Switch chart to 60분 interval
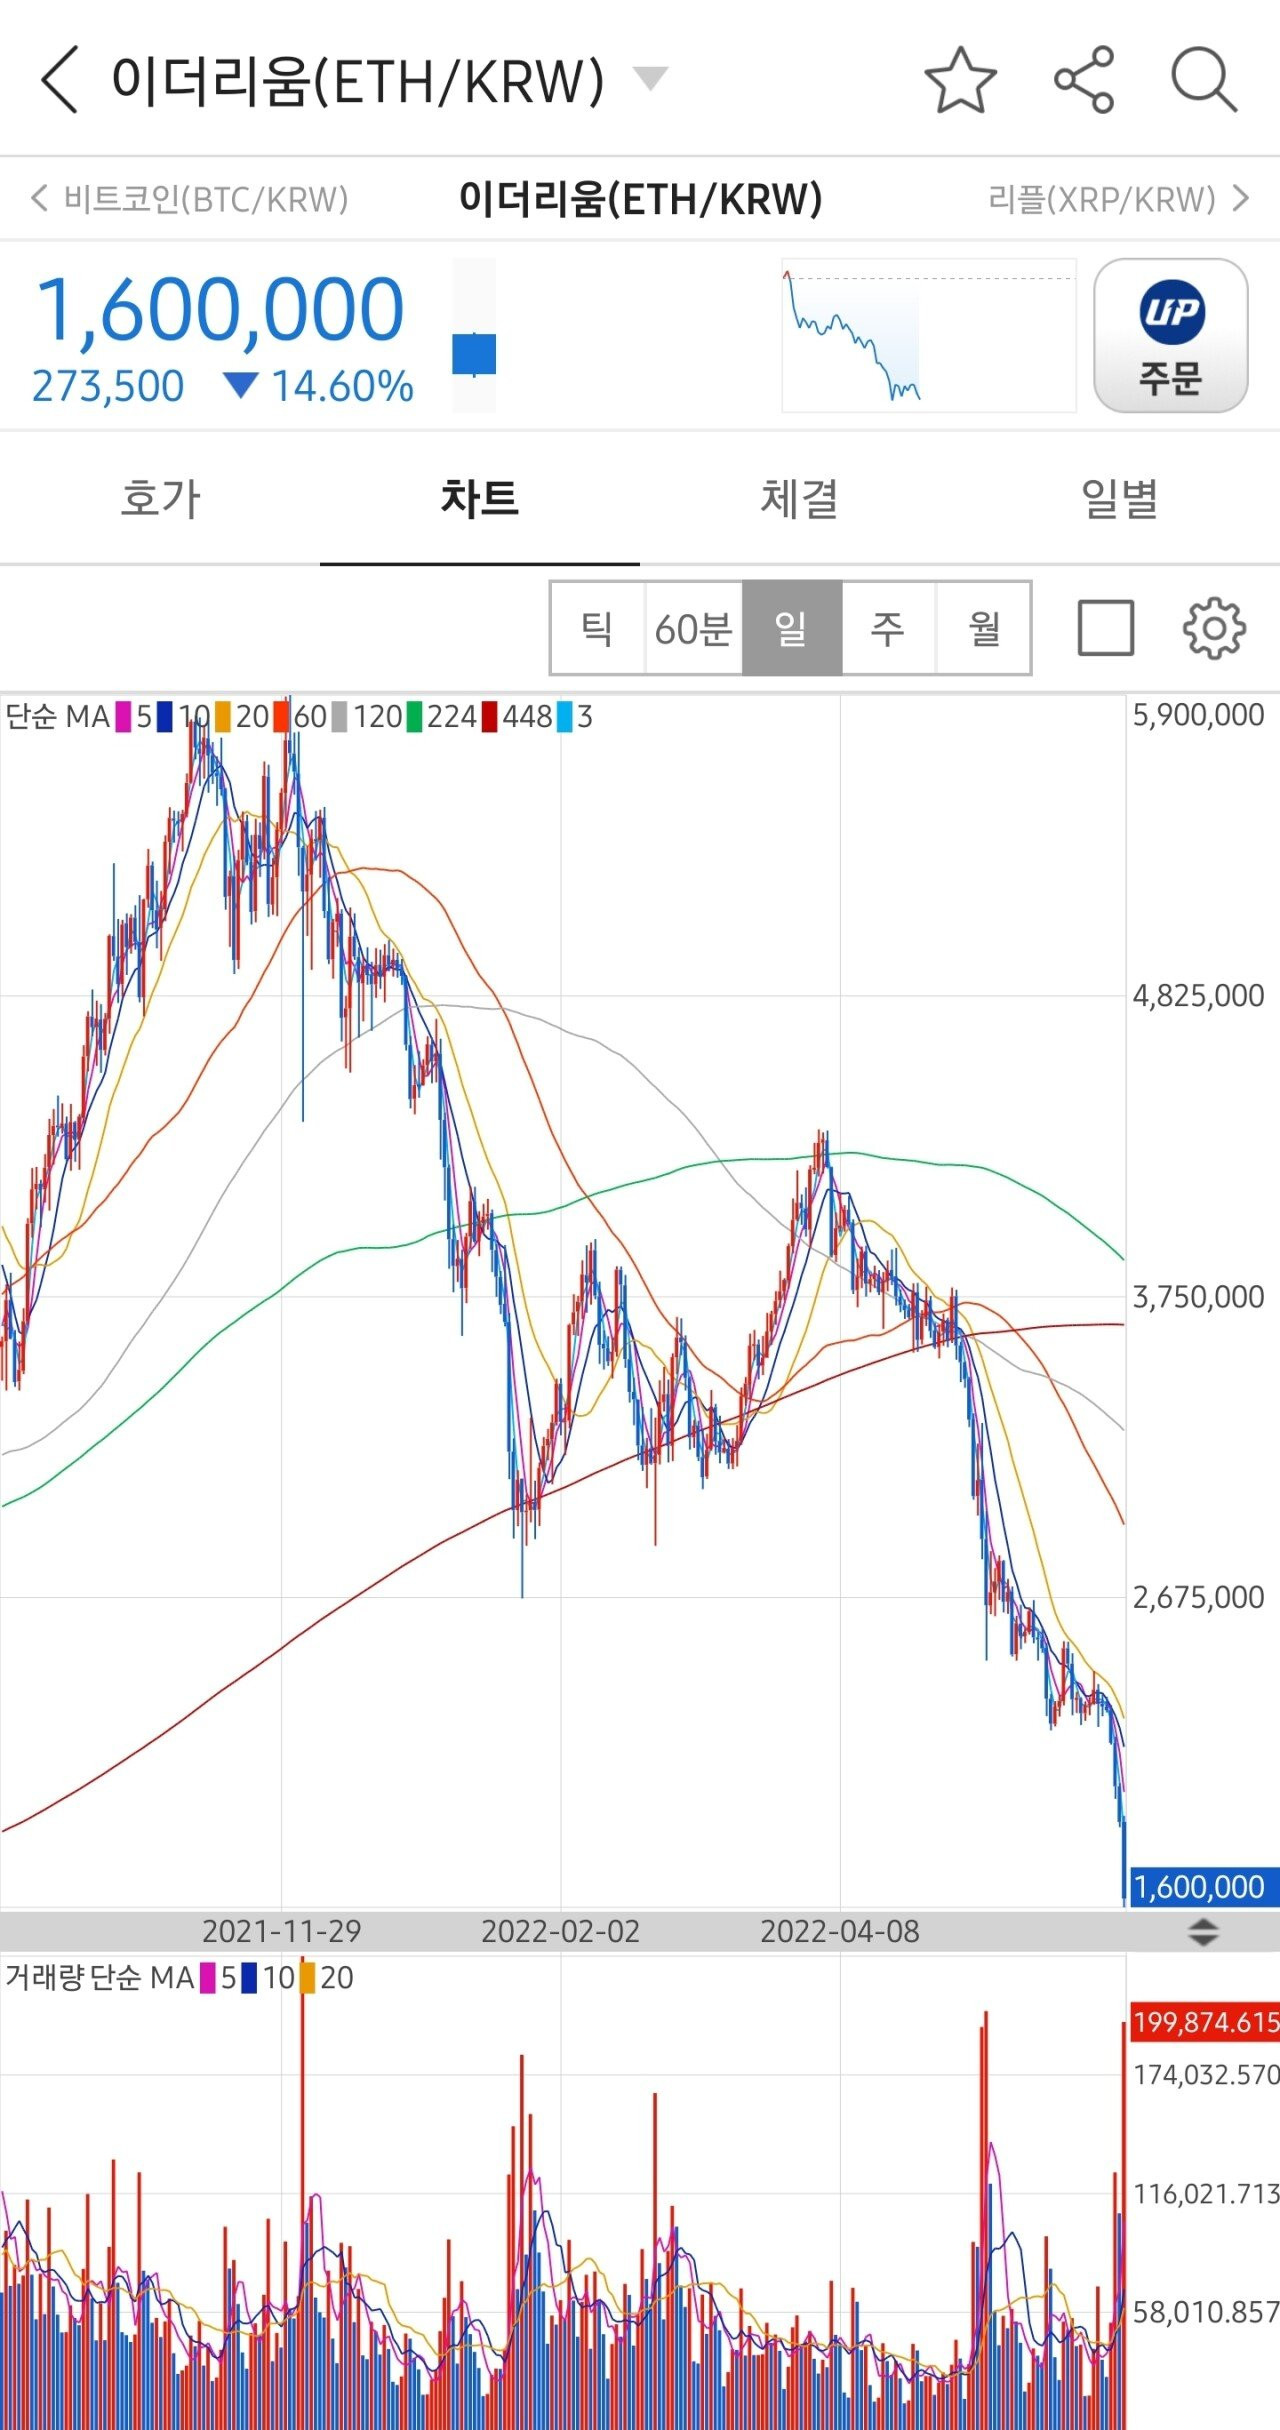This screenshot has width=1280, height=2430. click(x=694, y=628)
